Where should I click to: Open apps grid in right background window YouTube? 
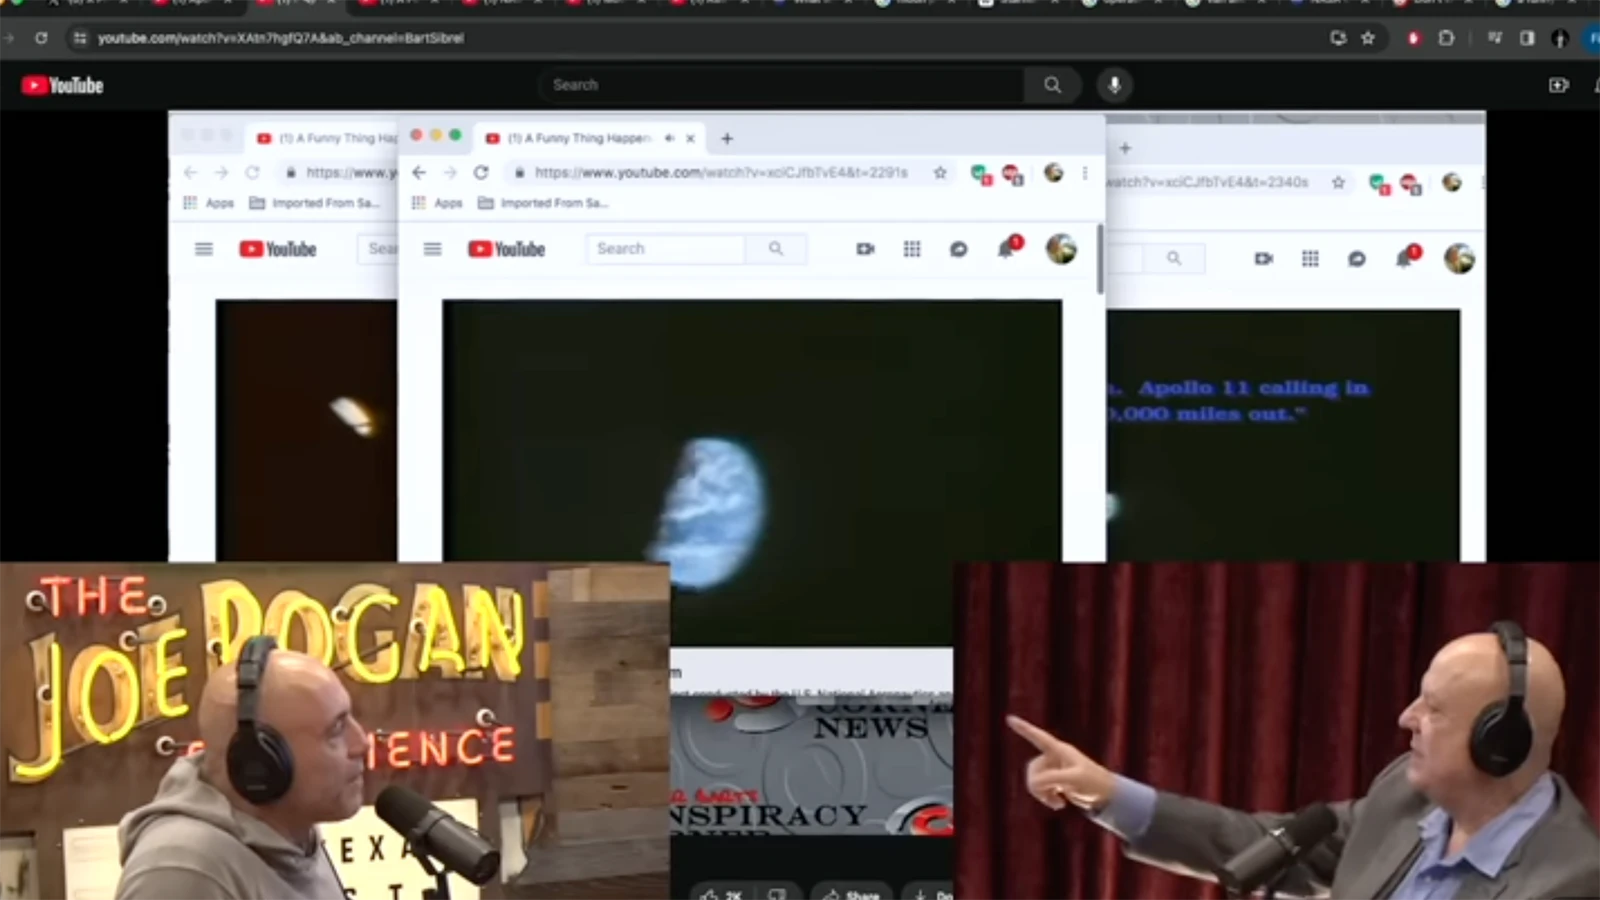pos(1310,258)
